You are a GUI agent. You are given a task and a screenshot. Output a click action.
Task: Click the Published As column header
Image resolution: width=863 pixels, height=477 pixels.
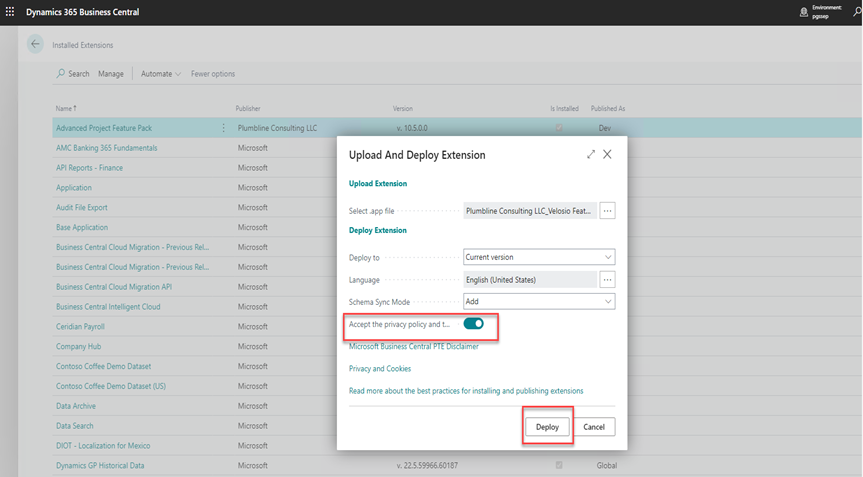(x=608, y=108)
